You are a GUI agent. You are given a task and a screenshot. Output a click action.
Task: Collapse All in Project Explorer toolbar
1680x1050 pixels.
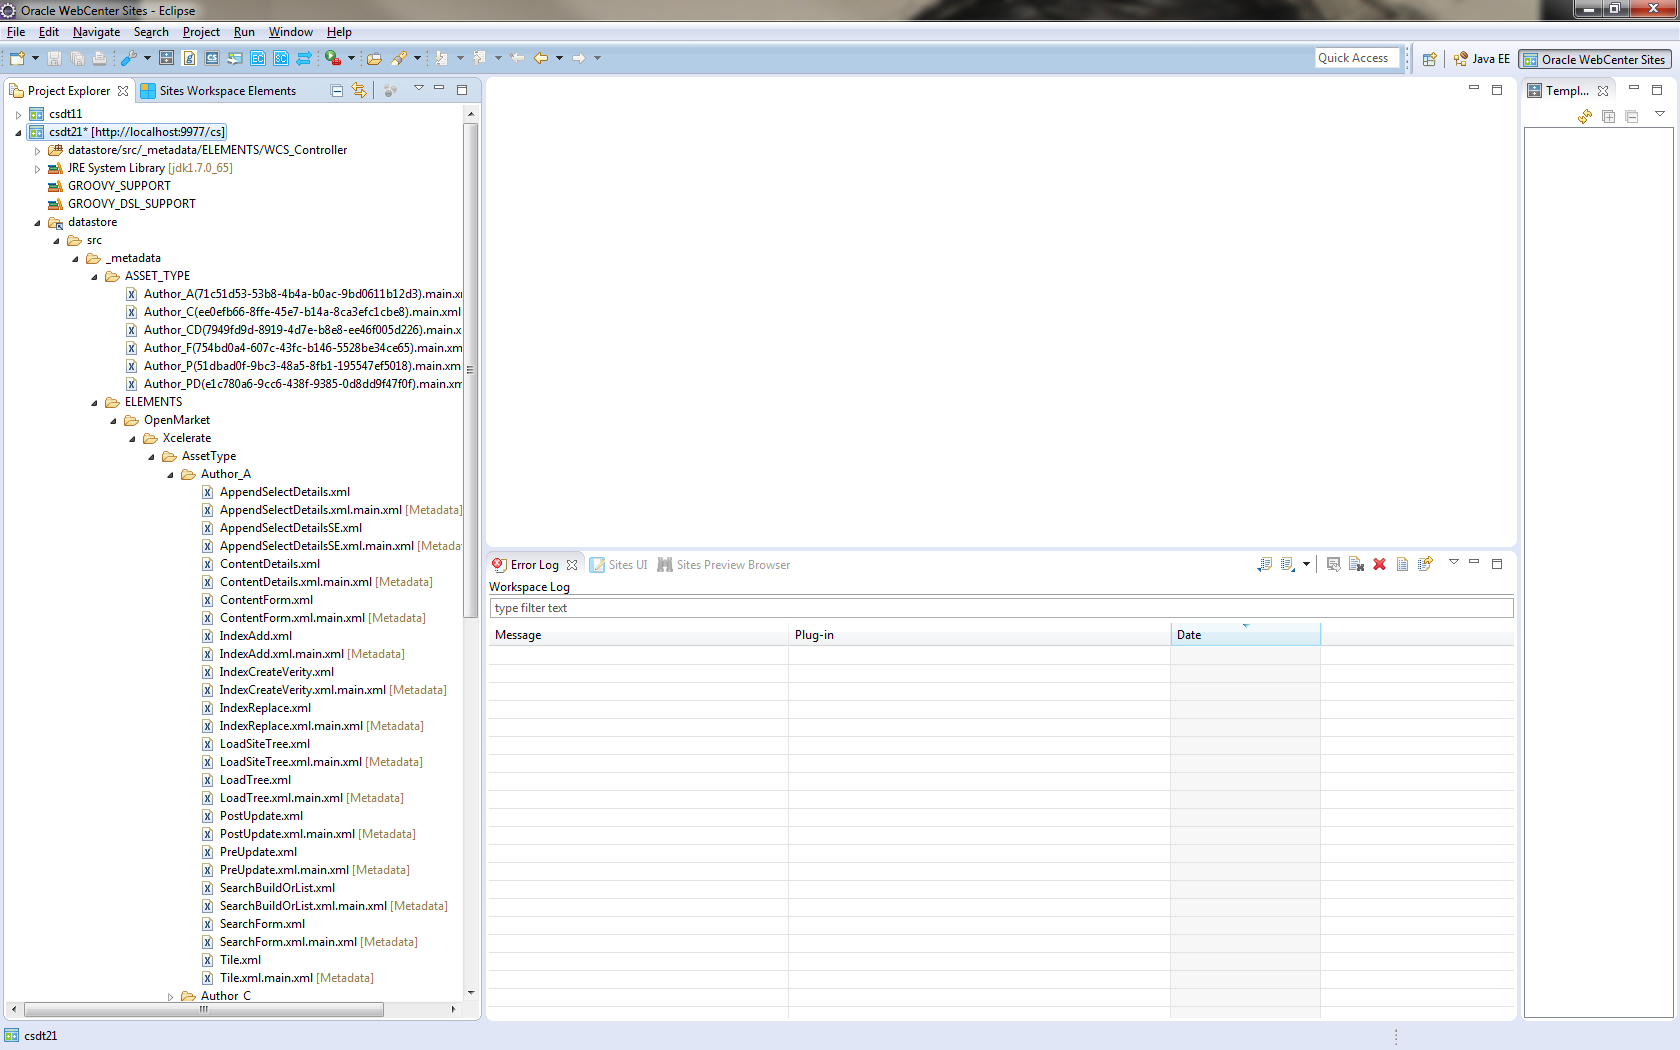337,91
